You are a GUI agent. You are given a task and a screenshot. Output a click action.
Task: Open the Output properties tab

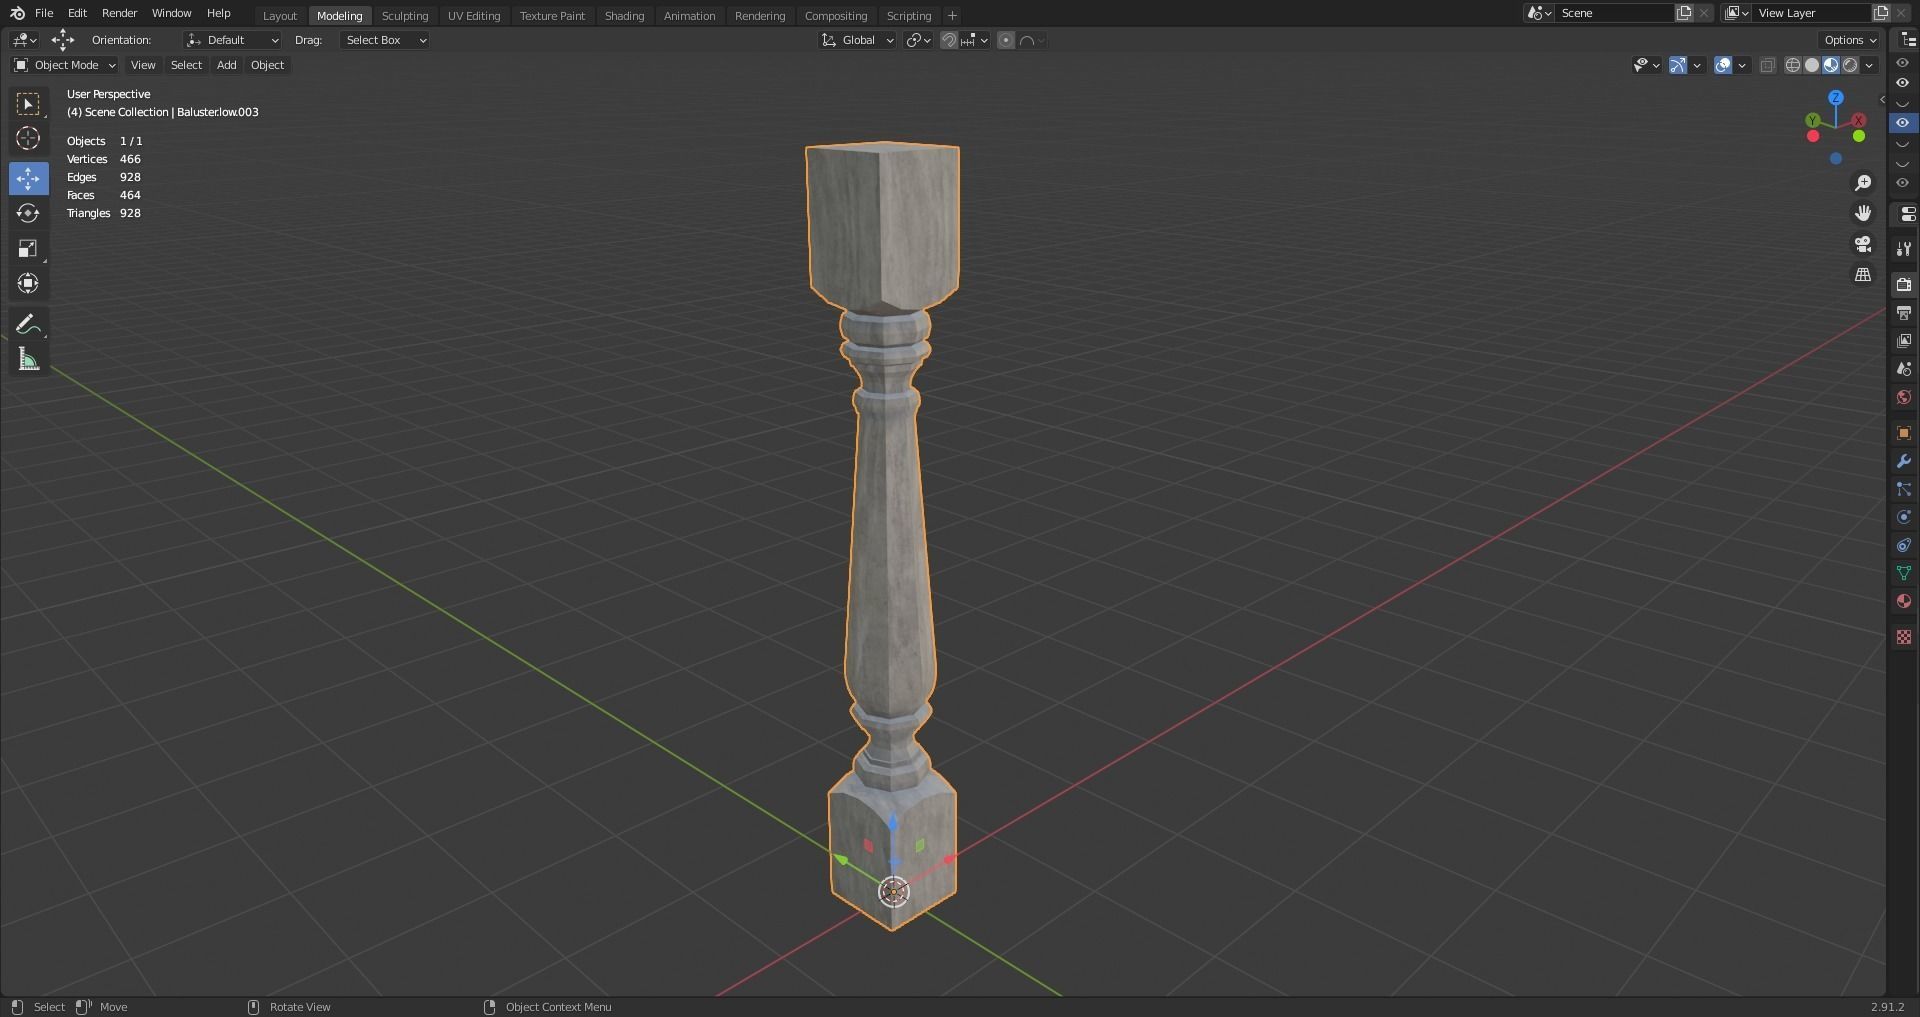coord(1904,313)
